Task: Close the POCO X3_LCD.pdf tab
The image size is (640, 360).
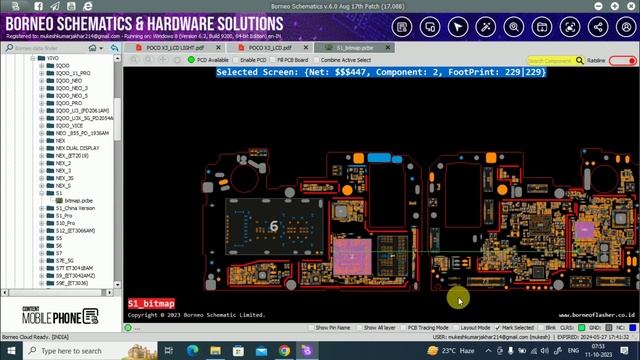Action: [306, 48]
